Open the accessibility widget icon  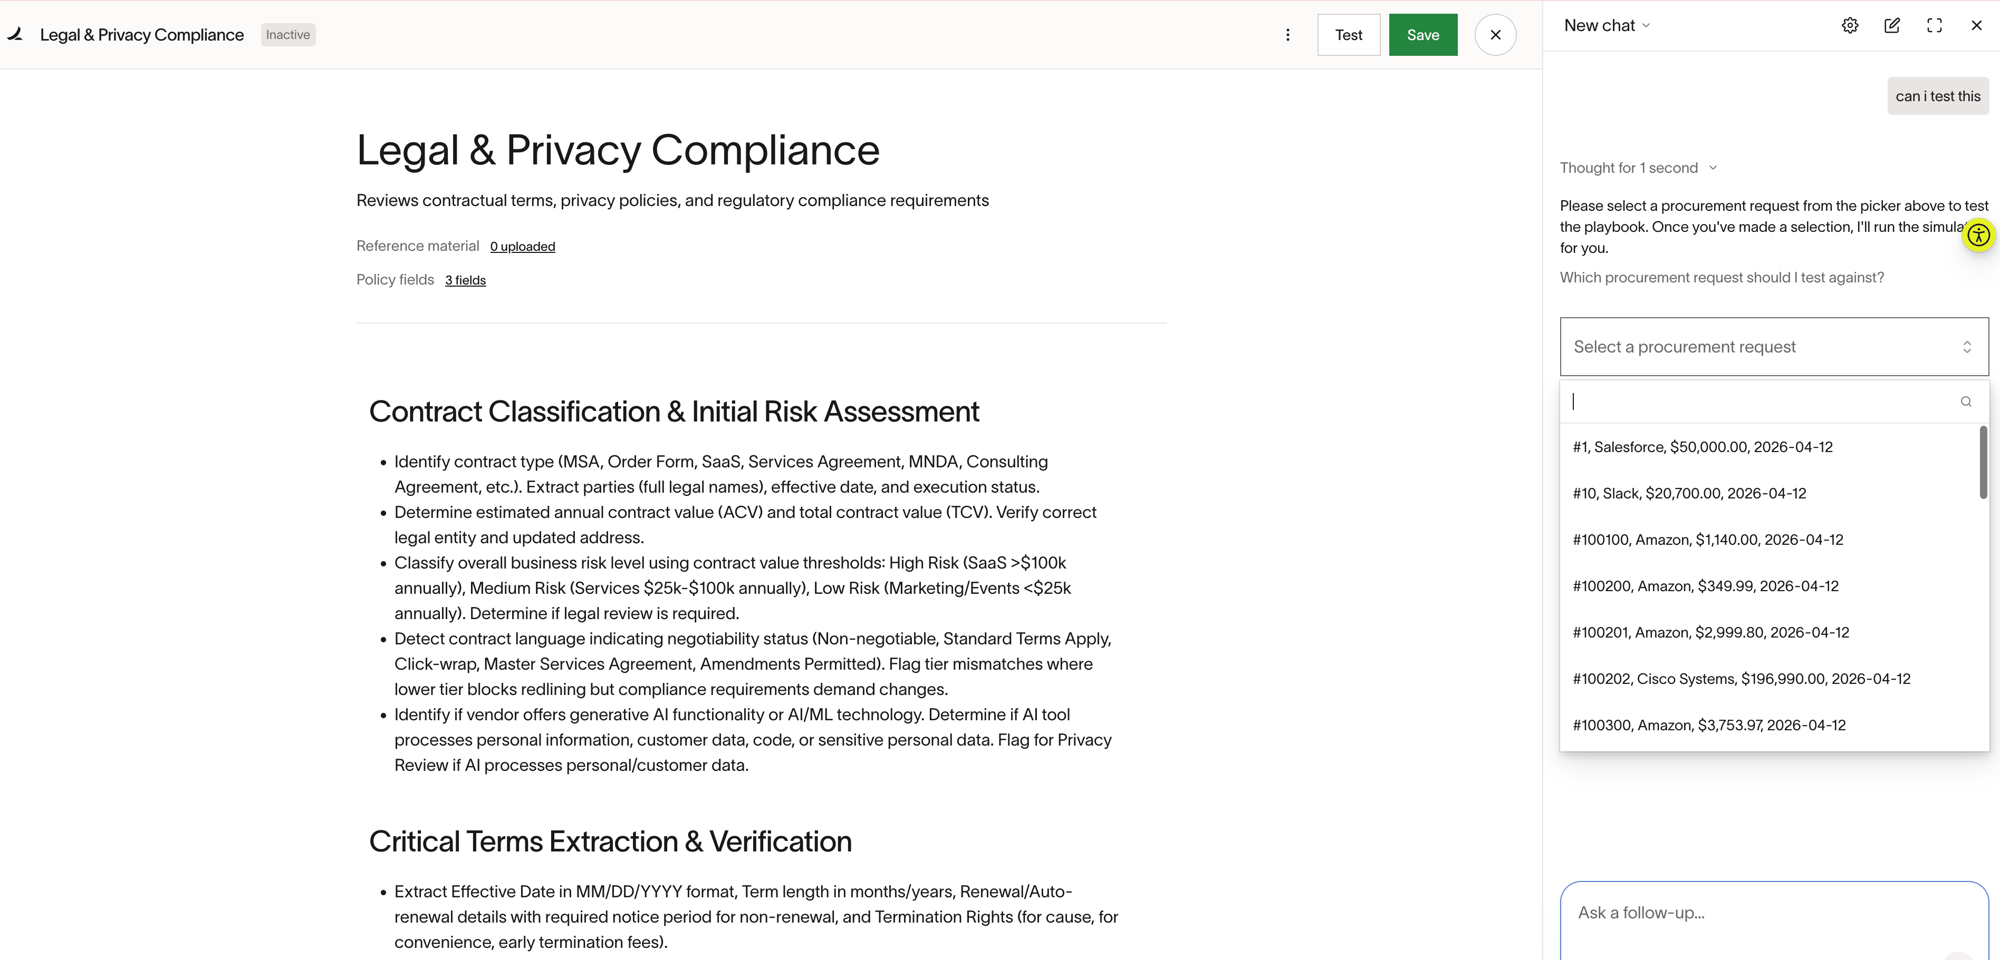[x=1978, y=236]
